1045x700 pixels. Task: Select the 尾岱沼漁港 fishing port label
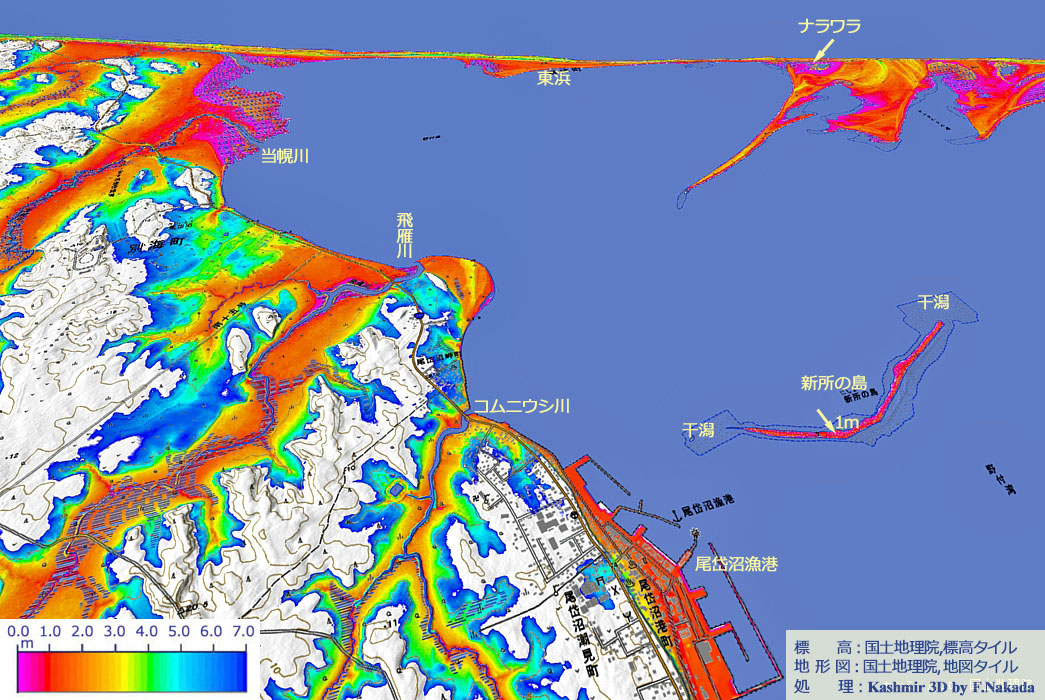pyautogui.click(x=735, y=563)
